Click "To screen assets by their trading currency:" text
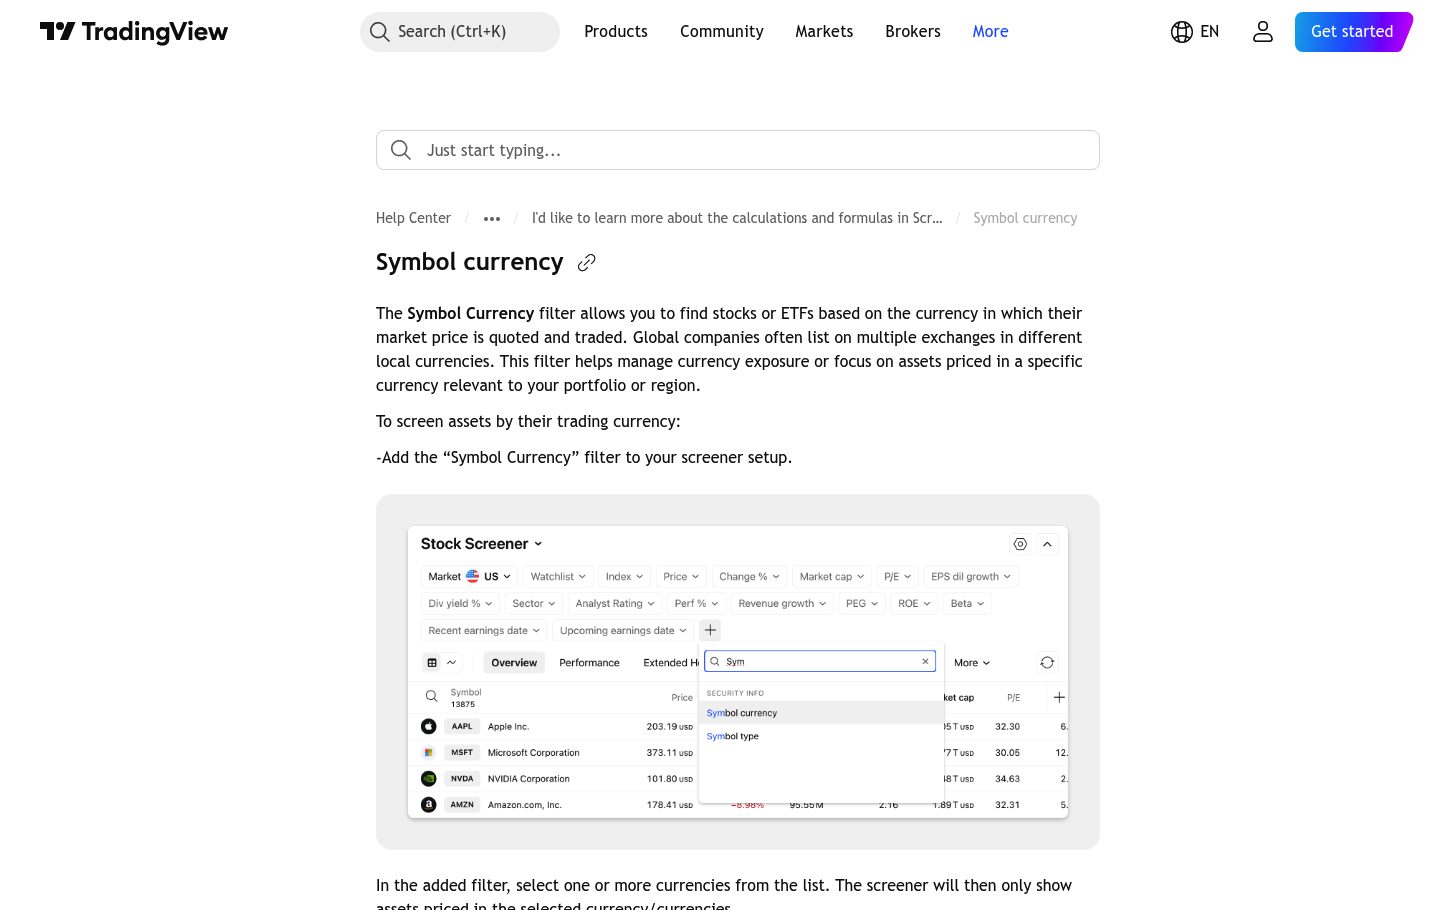 tap(528, 422)
